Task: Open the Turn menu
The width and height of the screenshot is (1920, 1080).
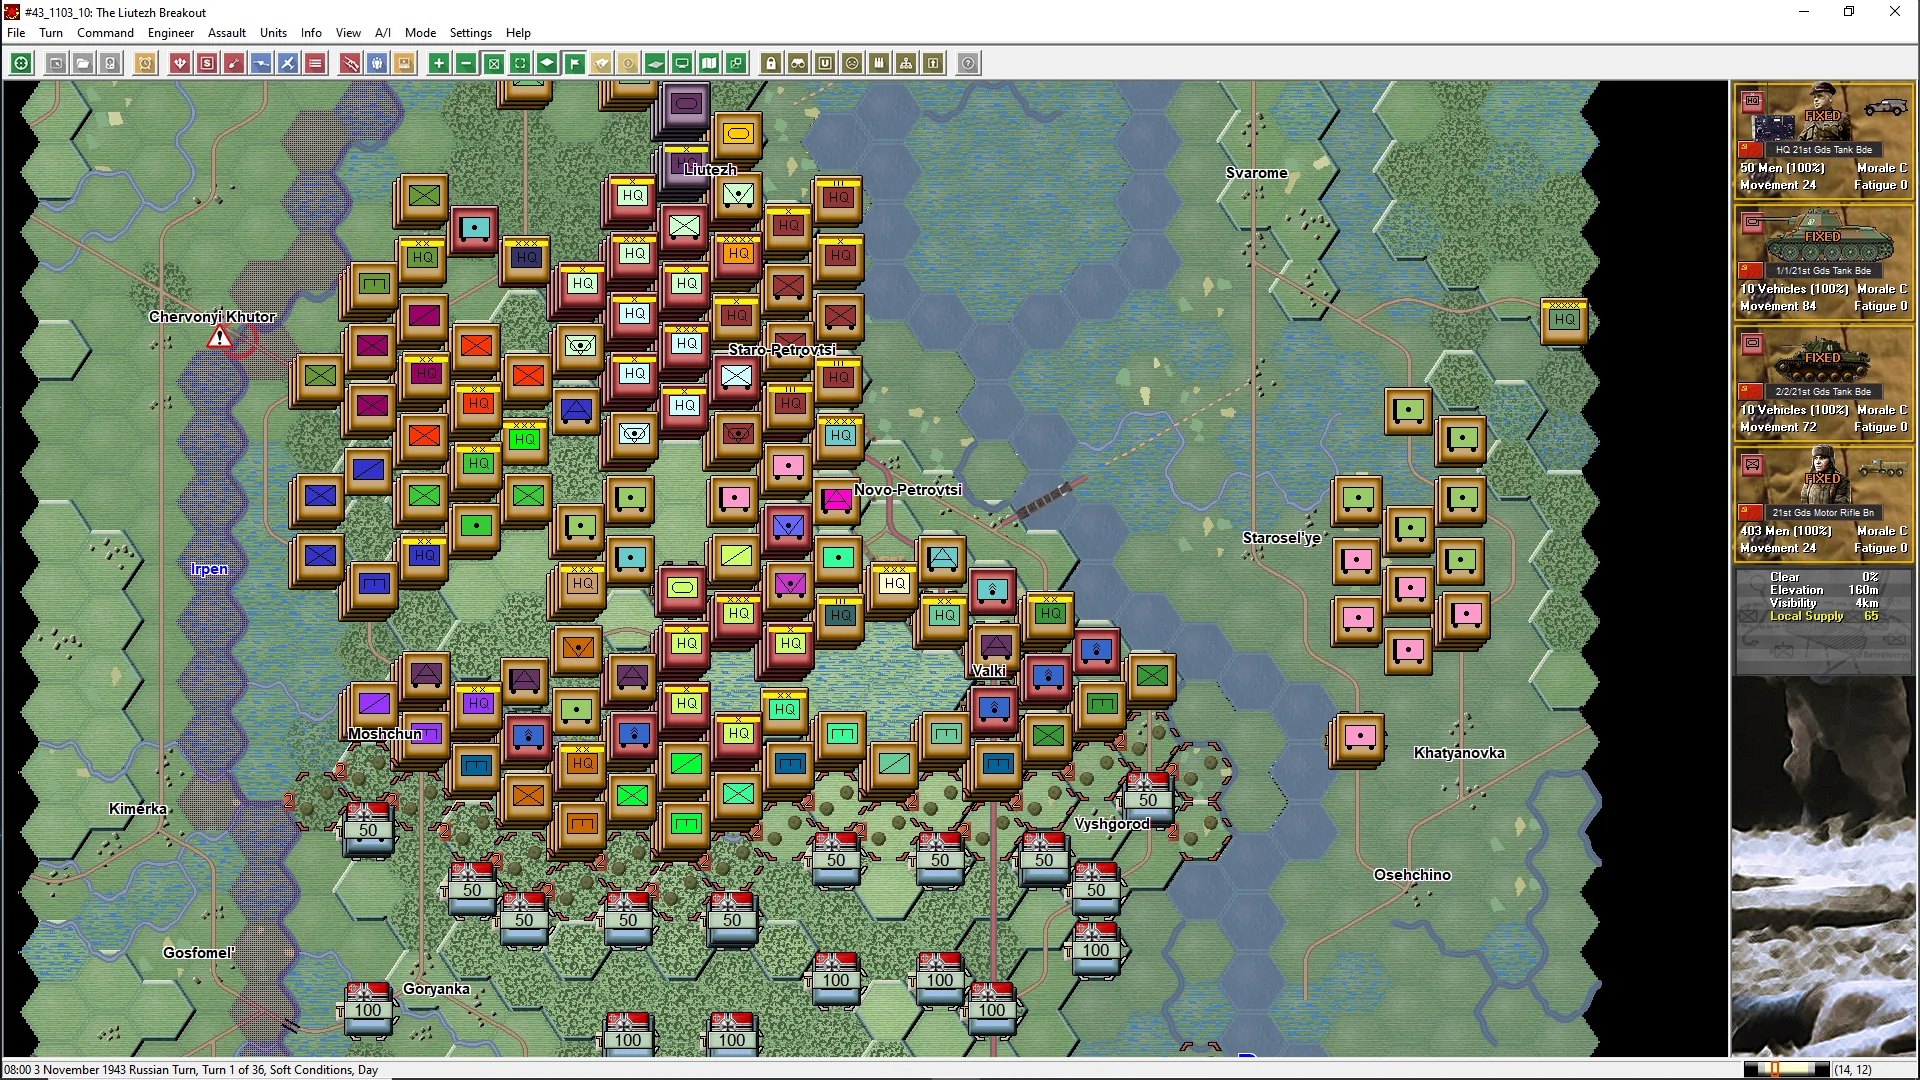Action: tap(51, 33)
